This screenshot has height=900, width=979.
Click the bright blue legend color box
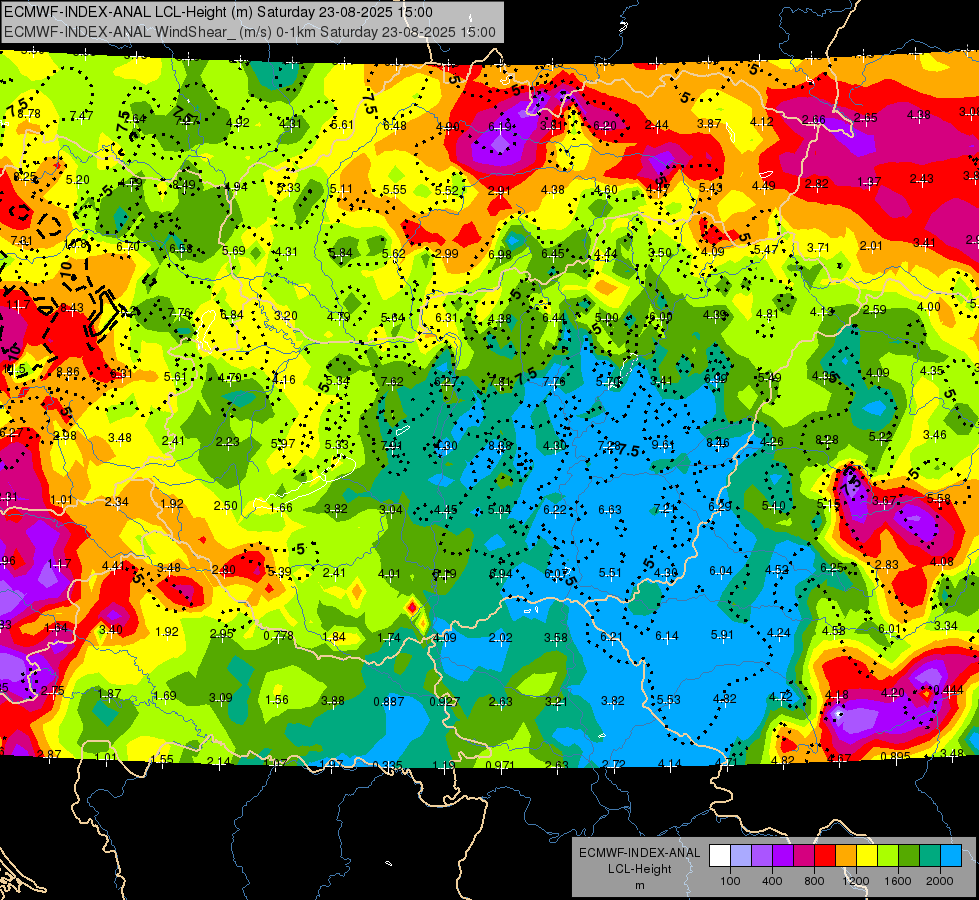click(951, 856)
